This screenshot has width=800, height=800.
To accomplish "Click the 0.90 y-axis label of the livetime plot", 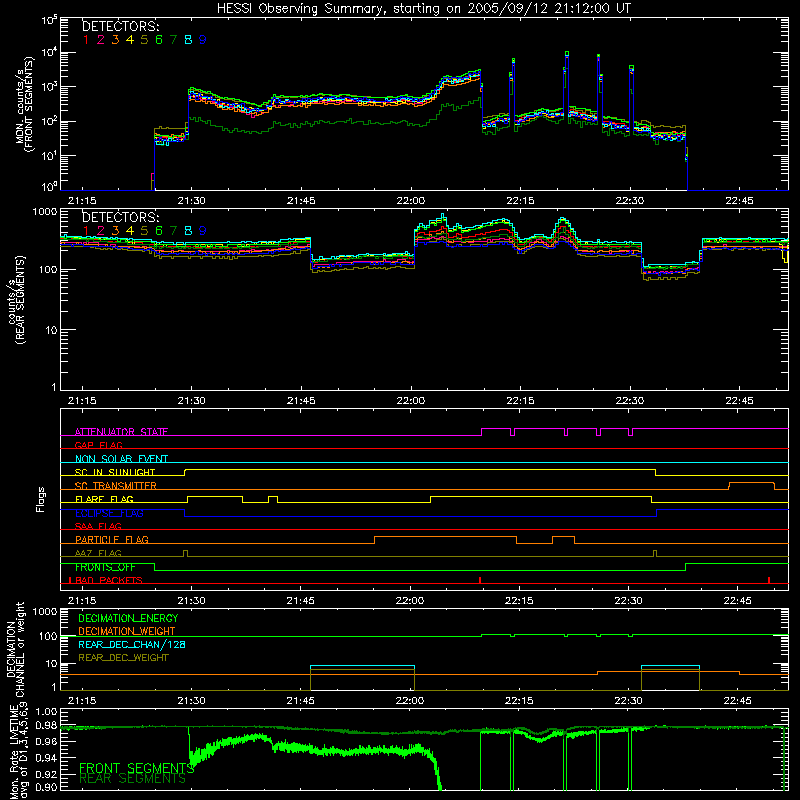I will pyautogui.click(x=47, y=787).
